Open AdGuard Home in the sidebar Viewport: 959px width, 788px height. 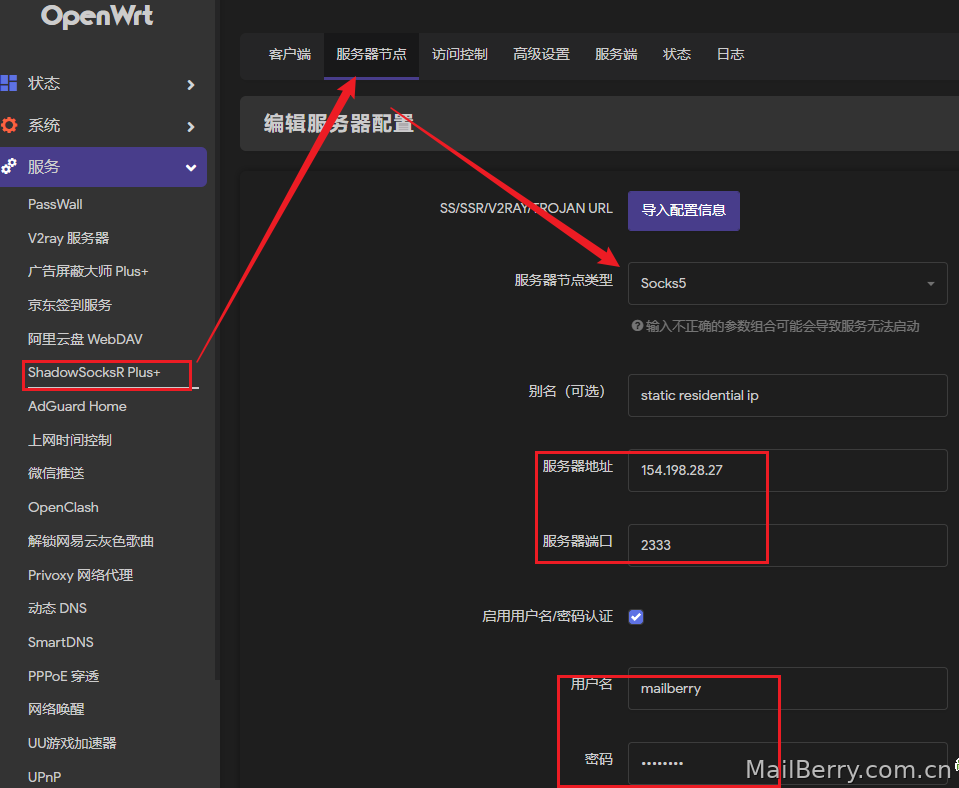tap(77, 406)
